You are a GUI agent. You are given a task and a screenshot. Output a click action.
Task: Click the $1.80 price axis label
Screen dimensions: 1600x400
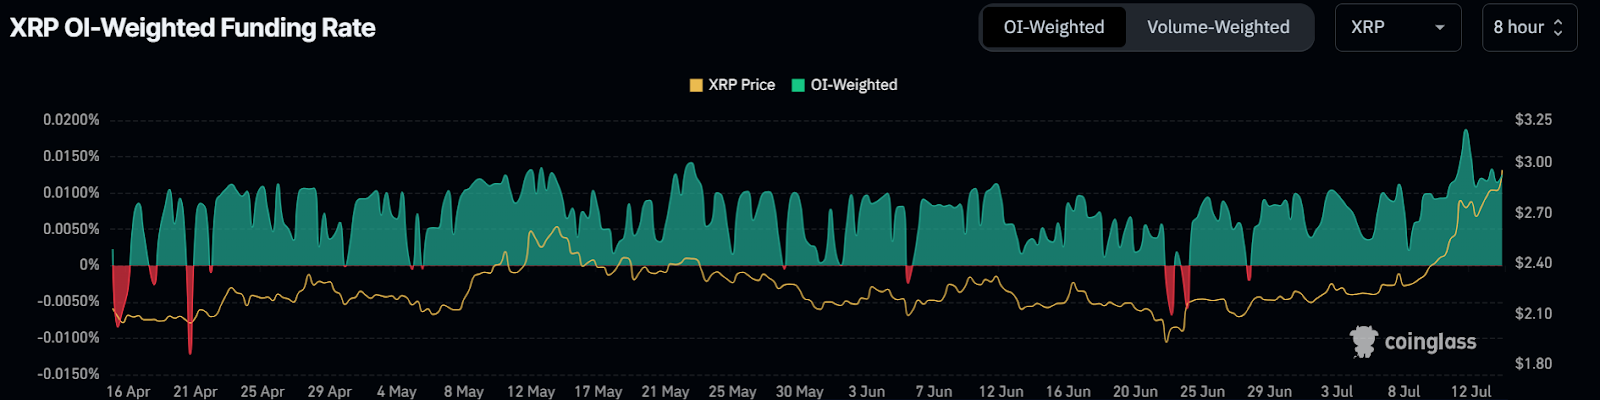click(x=1533, y=364)
